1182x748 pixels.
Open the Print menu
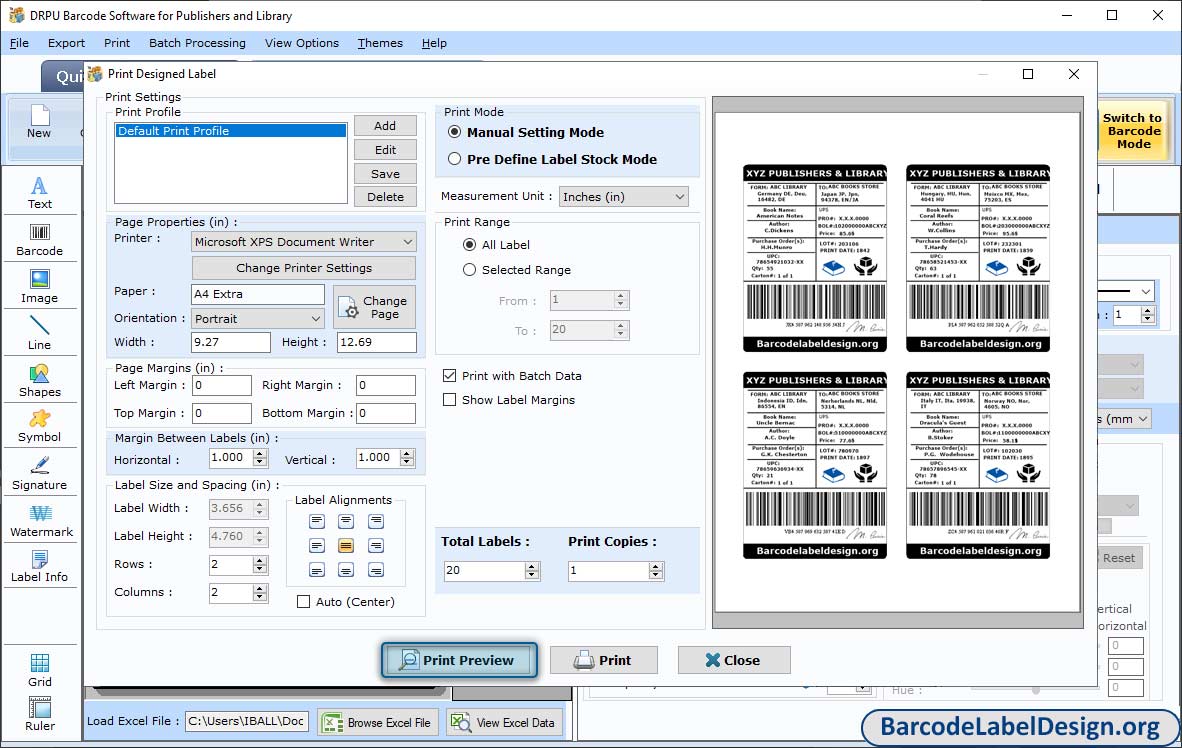tap(117, 43)
